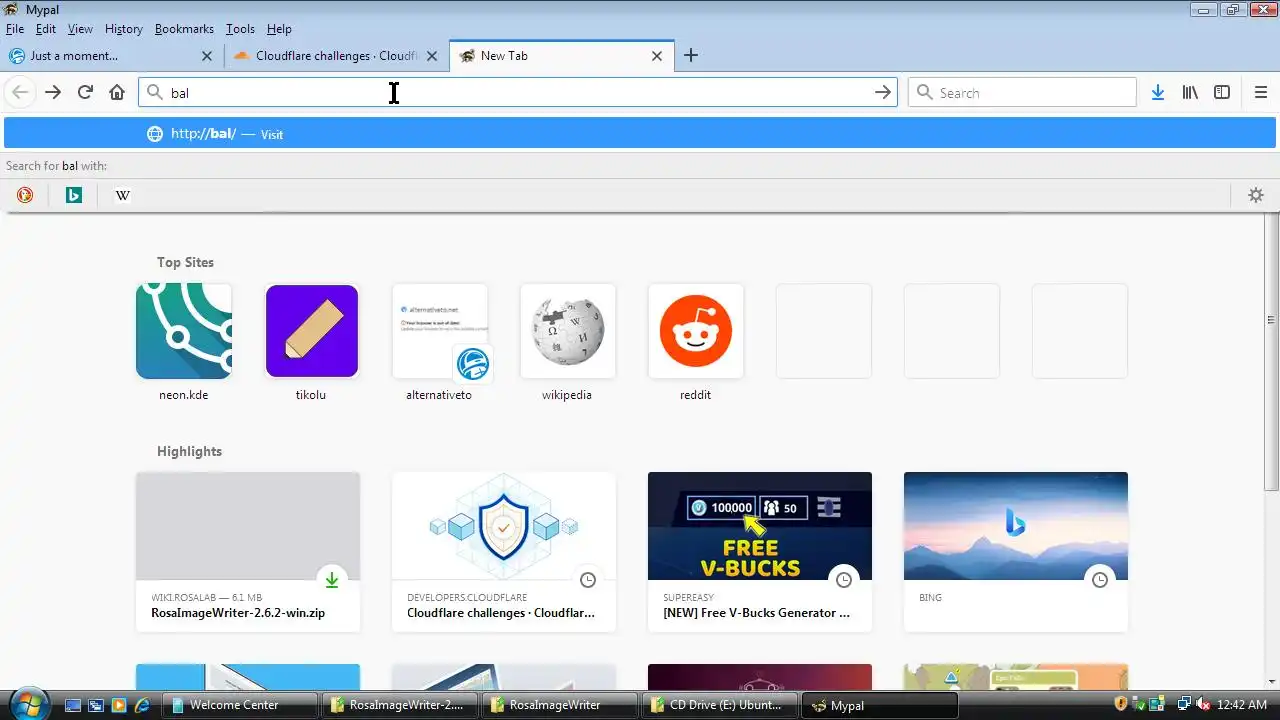
Task: Click the Highlights heading
Action: (x=189, y=451)
